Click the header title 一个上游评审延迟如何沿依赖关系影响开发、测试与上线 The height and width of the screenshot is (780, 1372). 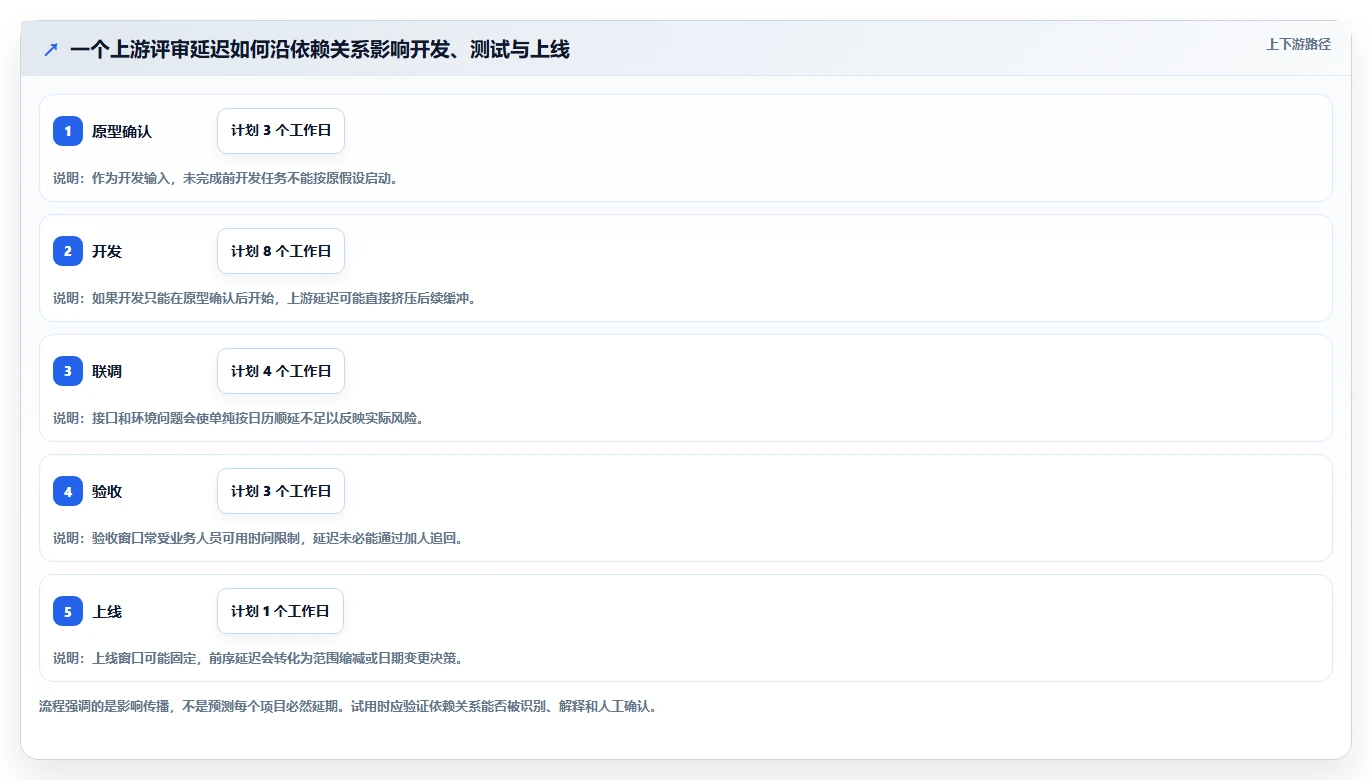click(x=320, y=49)
